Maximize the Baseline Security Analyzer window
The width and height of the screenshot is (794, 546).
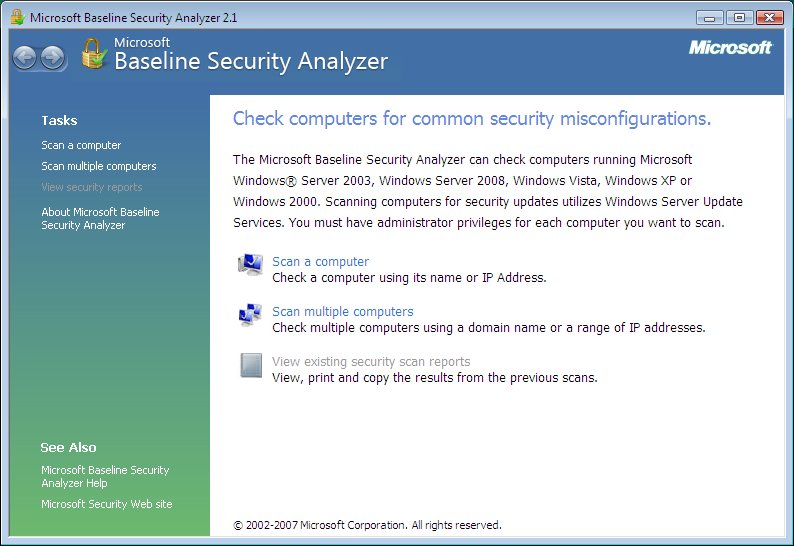click(x=739, y=18)
